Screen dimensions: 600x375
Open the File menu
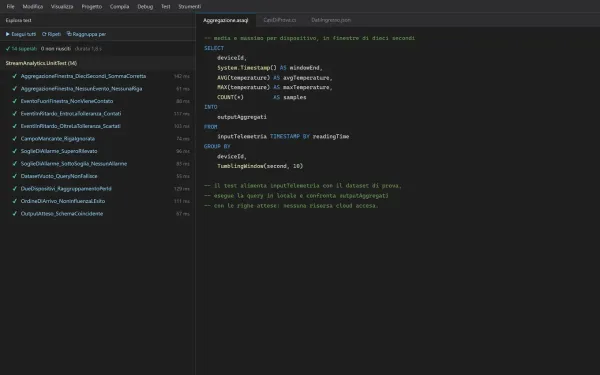click(x=10, y=7)
